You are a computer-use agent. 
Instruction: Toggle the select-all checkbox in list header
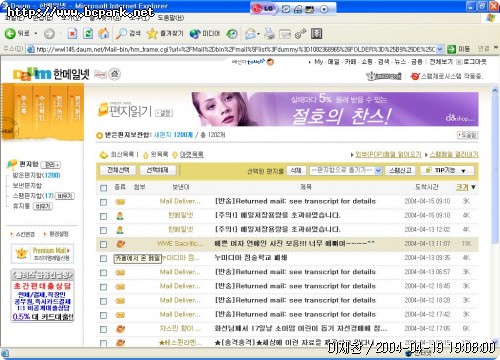click(103, 188)
